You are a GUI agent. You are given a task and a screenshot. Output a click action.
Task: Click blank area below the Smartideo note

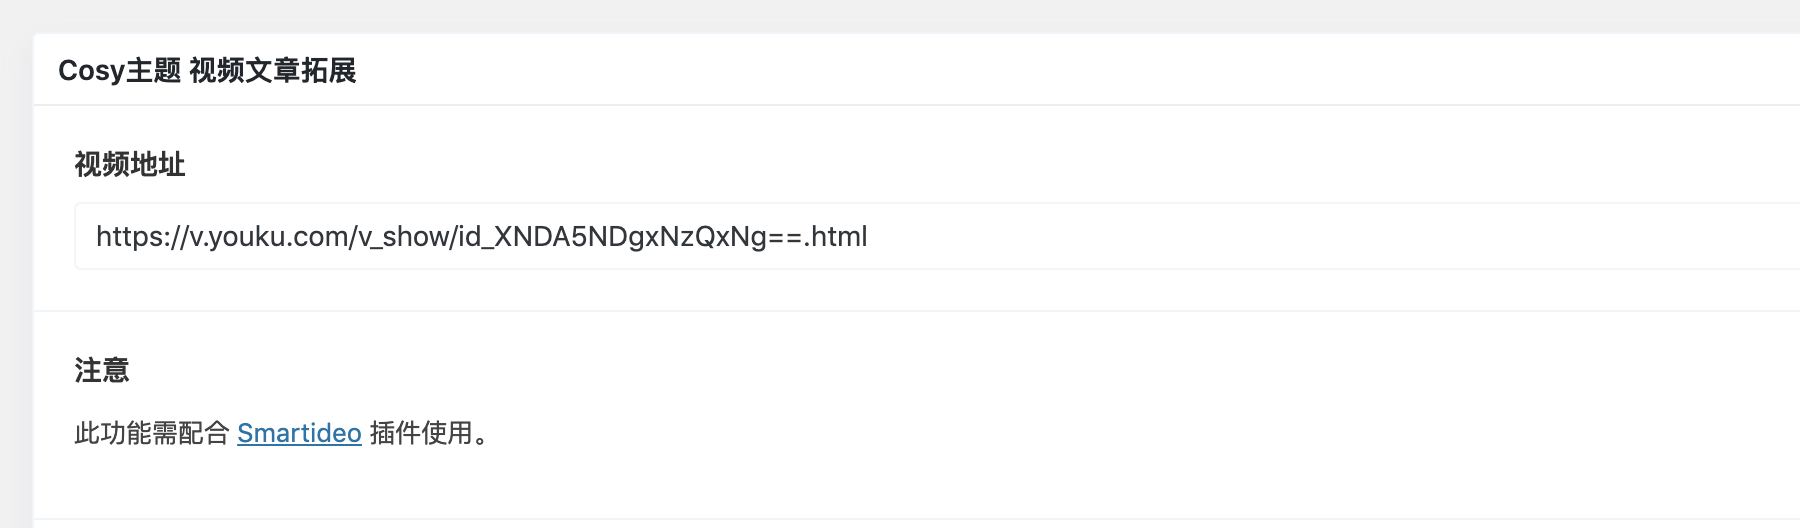pyautogui.click(x=900, y=485)
